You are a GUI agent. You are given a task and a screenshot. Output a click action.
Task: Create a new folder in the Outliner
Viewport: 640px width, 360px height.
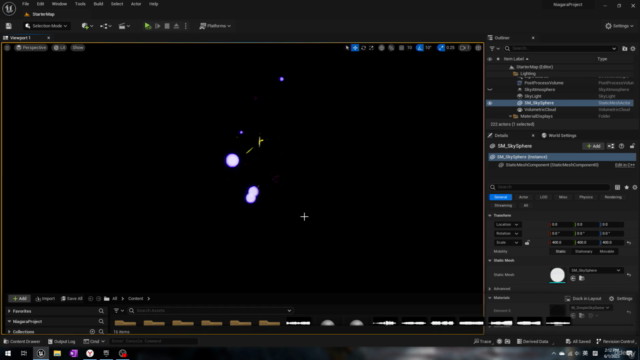pos(624,49)
